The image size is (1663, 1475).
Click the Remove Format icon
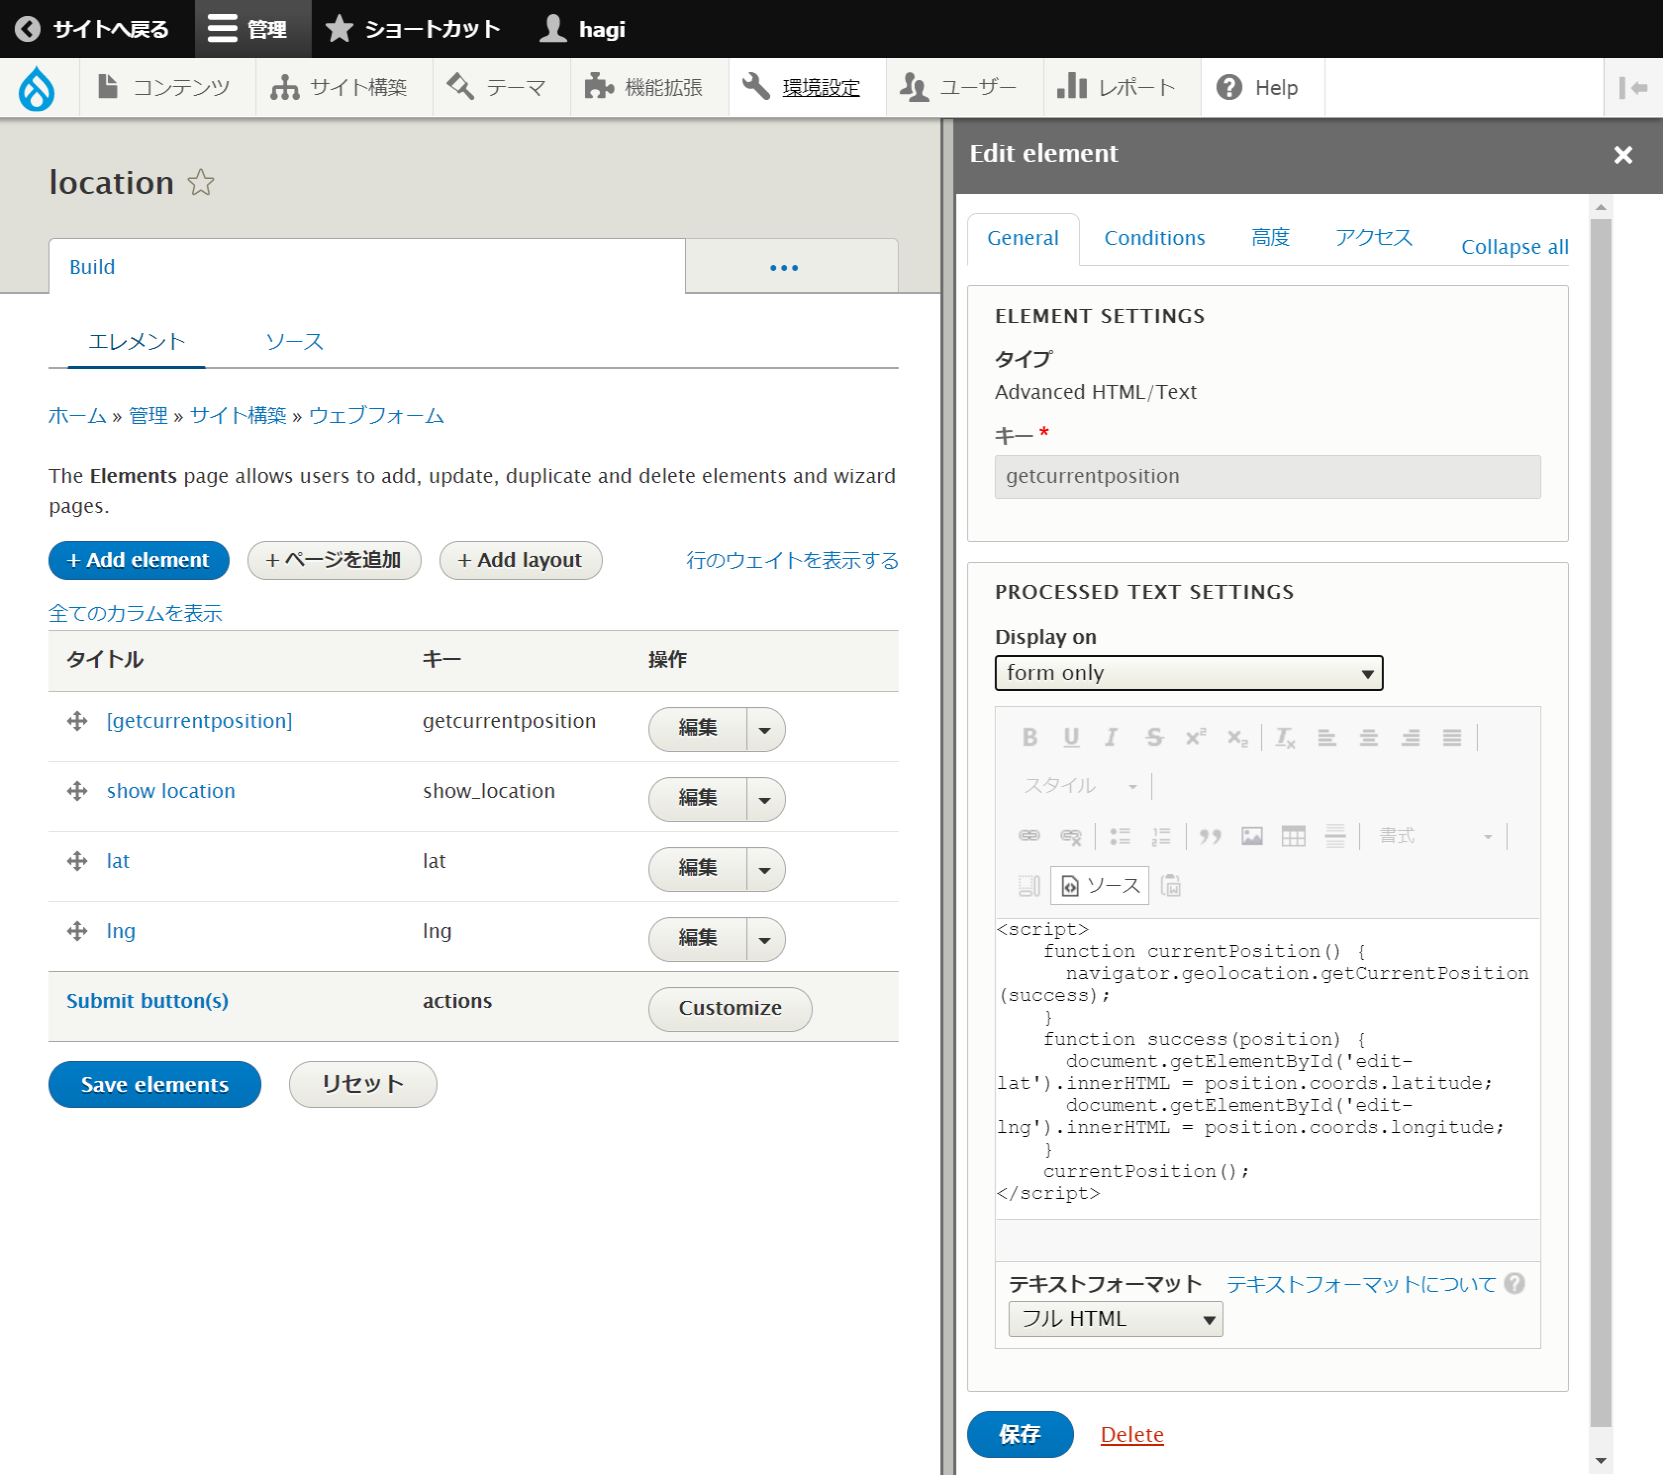pos(1285,738)
